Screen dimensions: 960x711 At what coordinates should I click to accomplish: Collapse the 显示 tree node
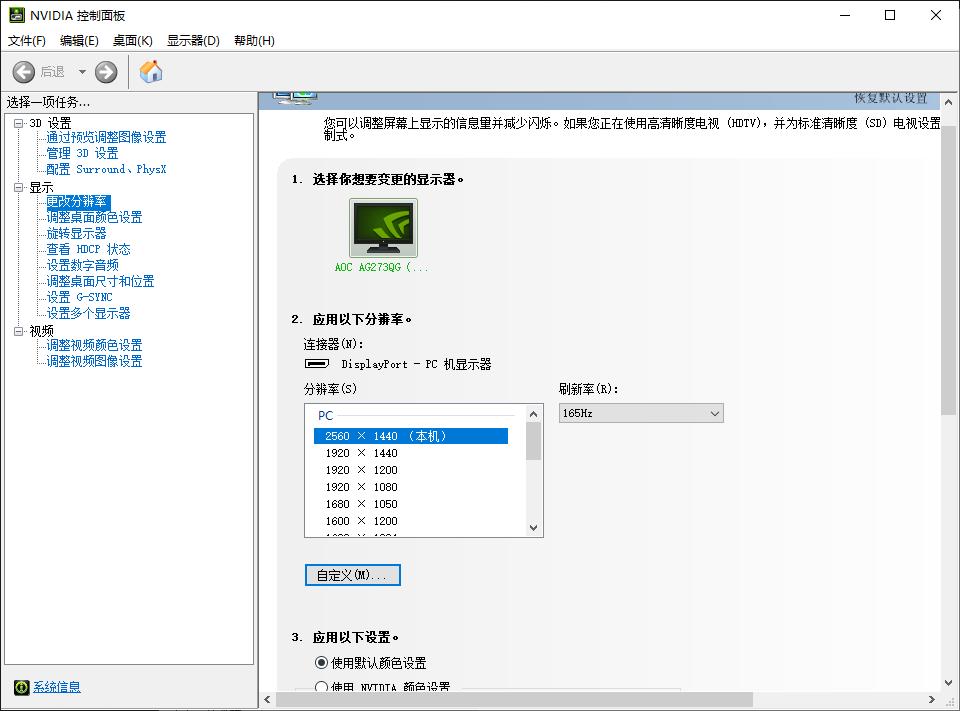(x=19, y=187)
